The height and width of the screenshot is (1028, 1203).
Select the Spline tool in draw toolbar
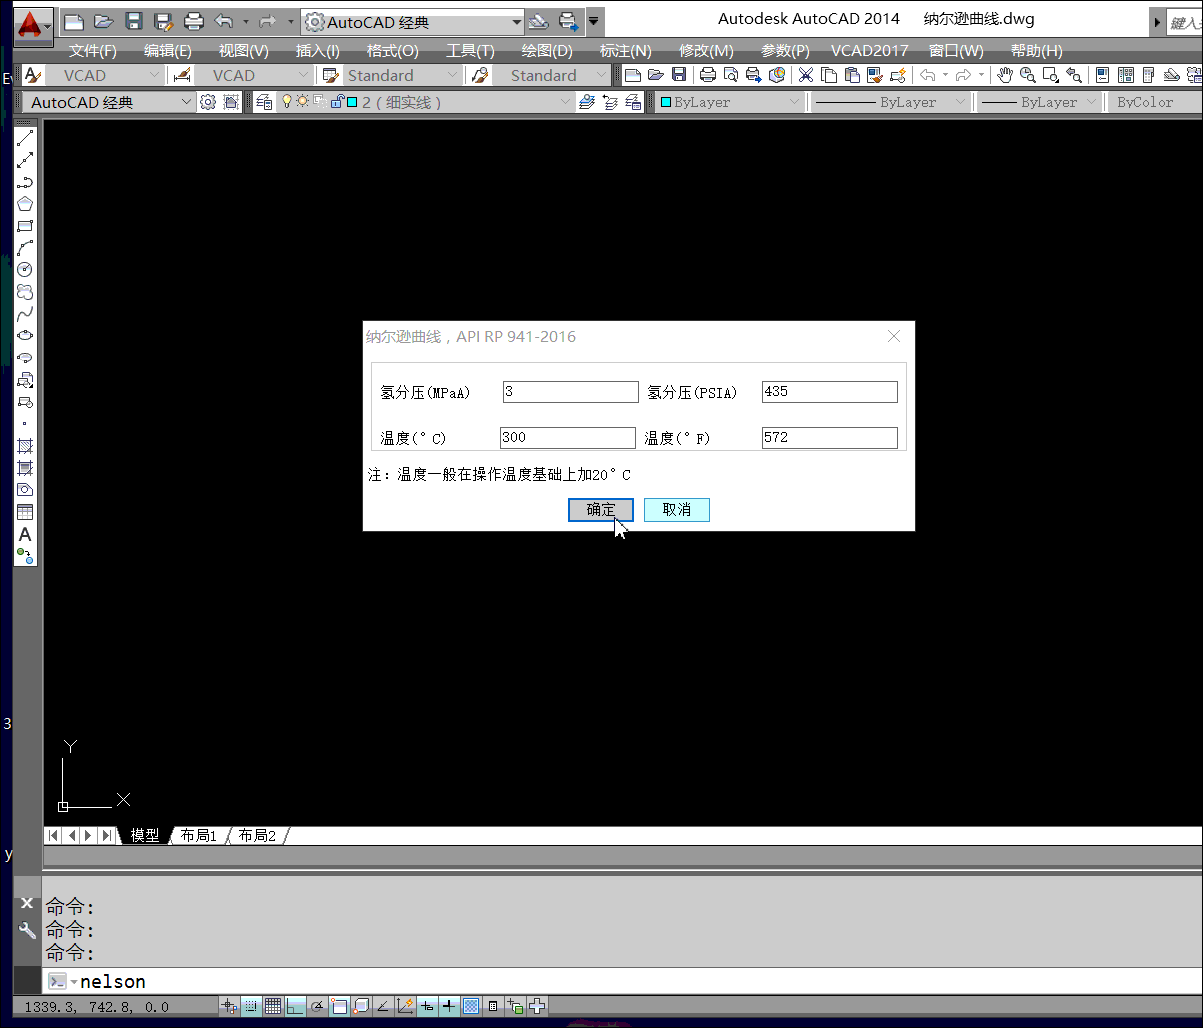(25, 313)
